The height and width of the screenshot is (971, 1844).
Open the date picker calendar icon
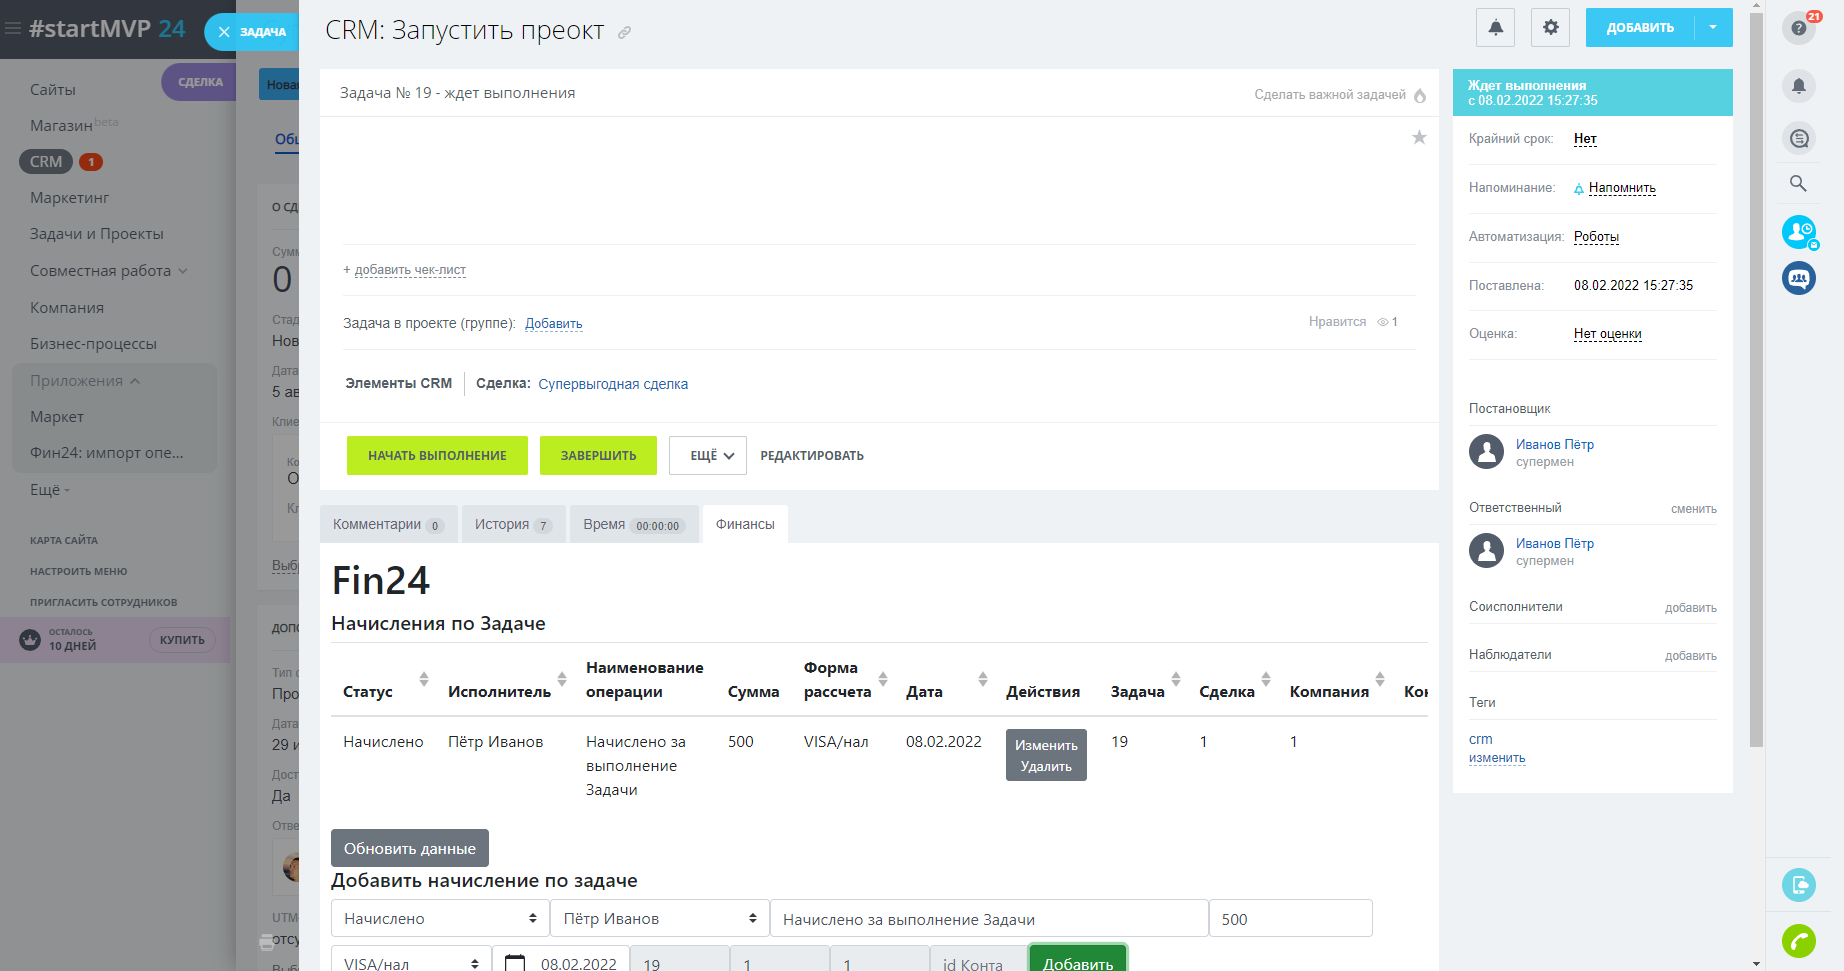point(515,963)
